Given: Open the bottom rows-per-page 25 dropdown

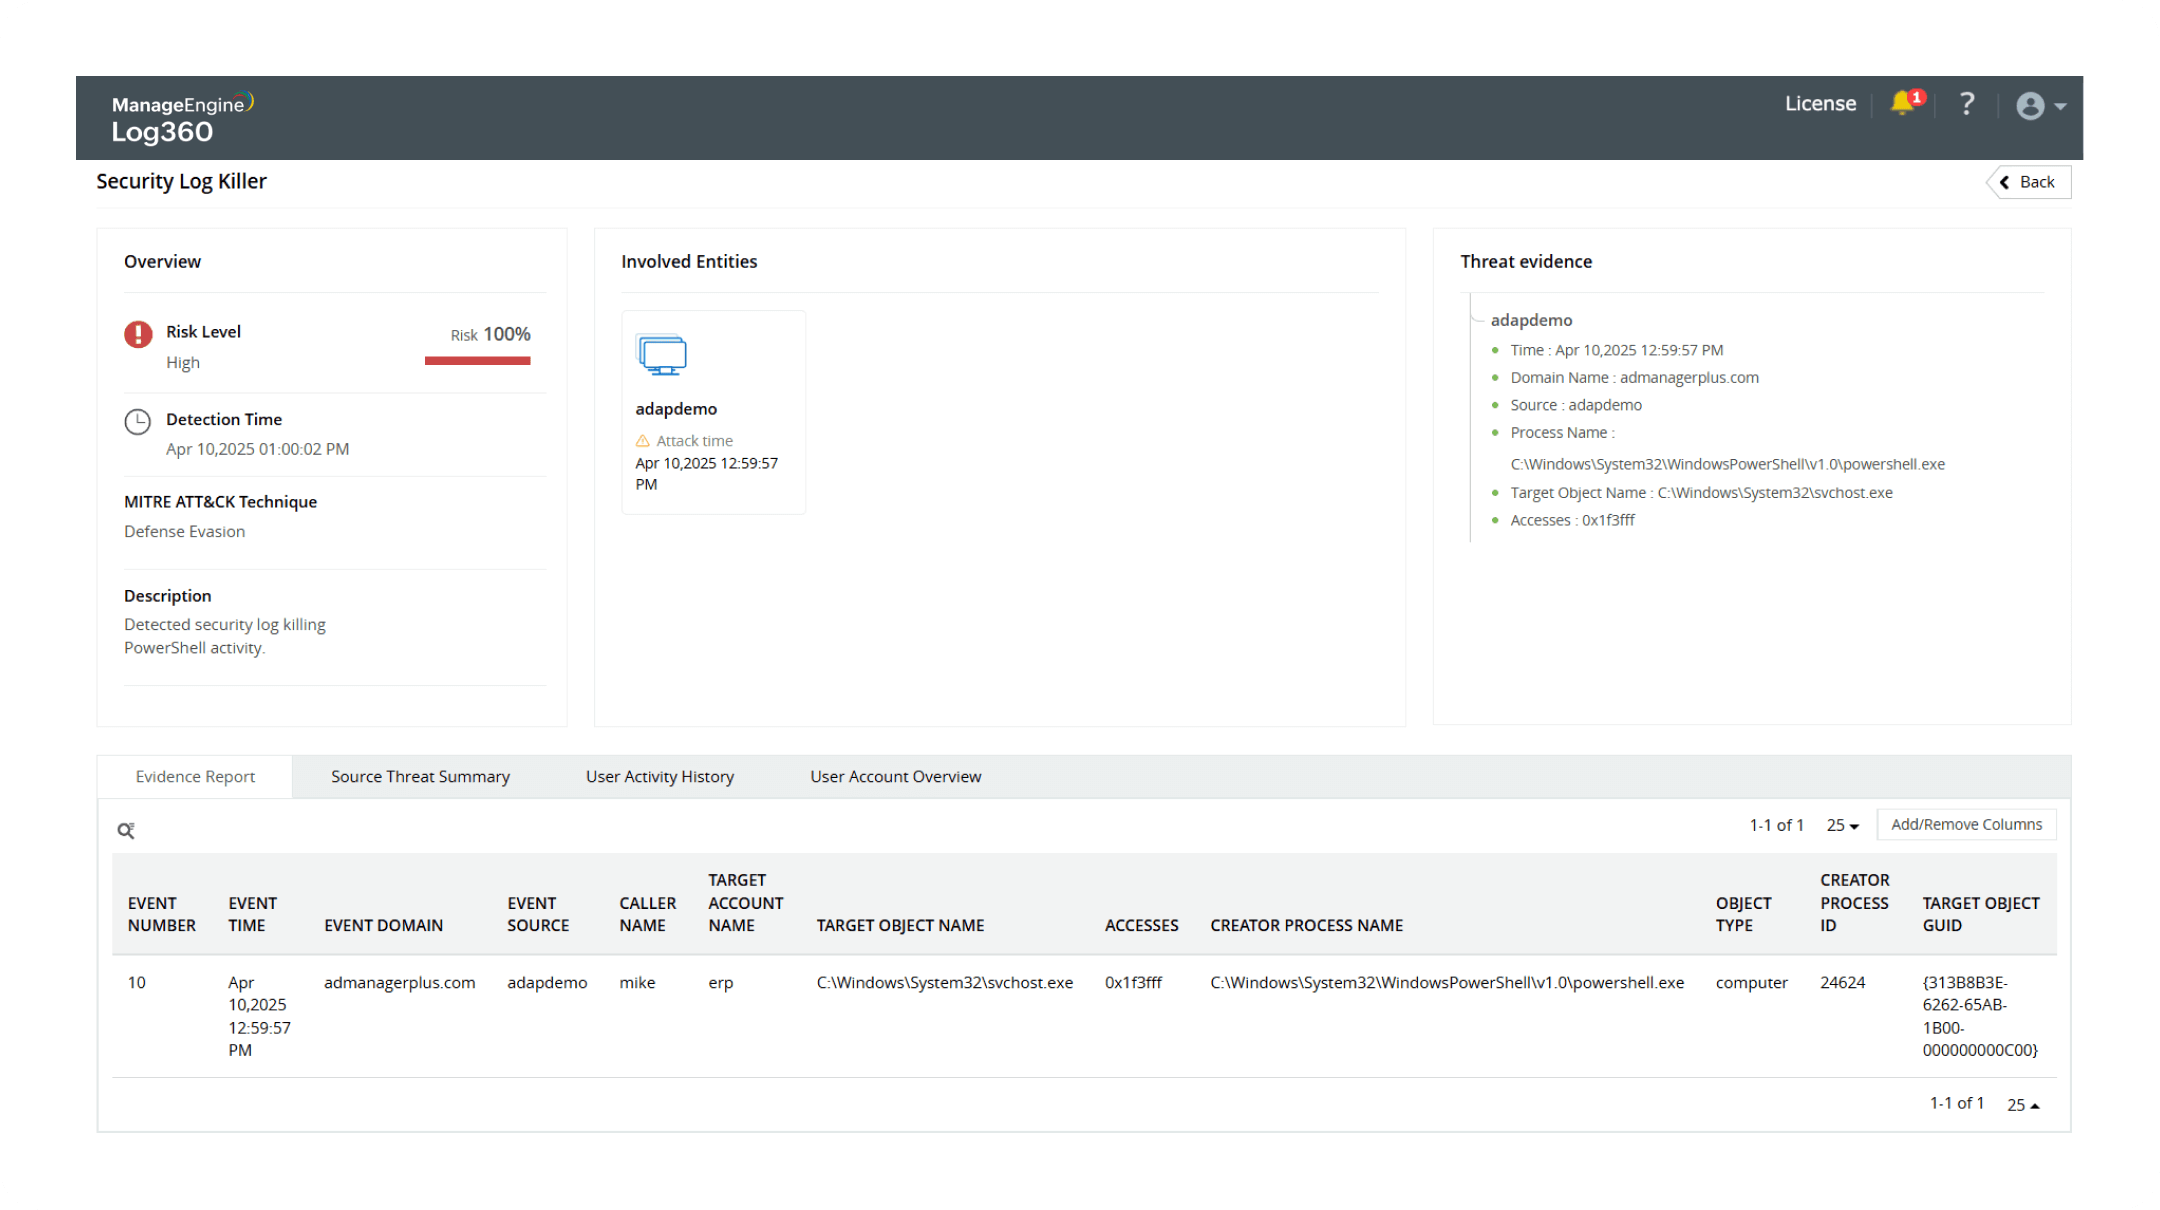Looking at the screenshot, I should (2022, 1104).
